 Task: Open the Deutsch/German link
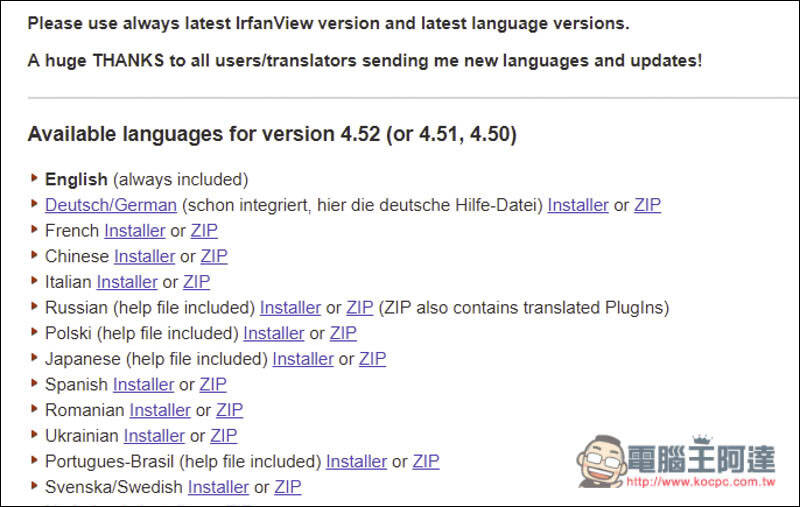pyautogui.click(x=111, y=205)
